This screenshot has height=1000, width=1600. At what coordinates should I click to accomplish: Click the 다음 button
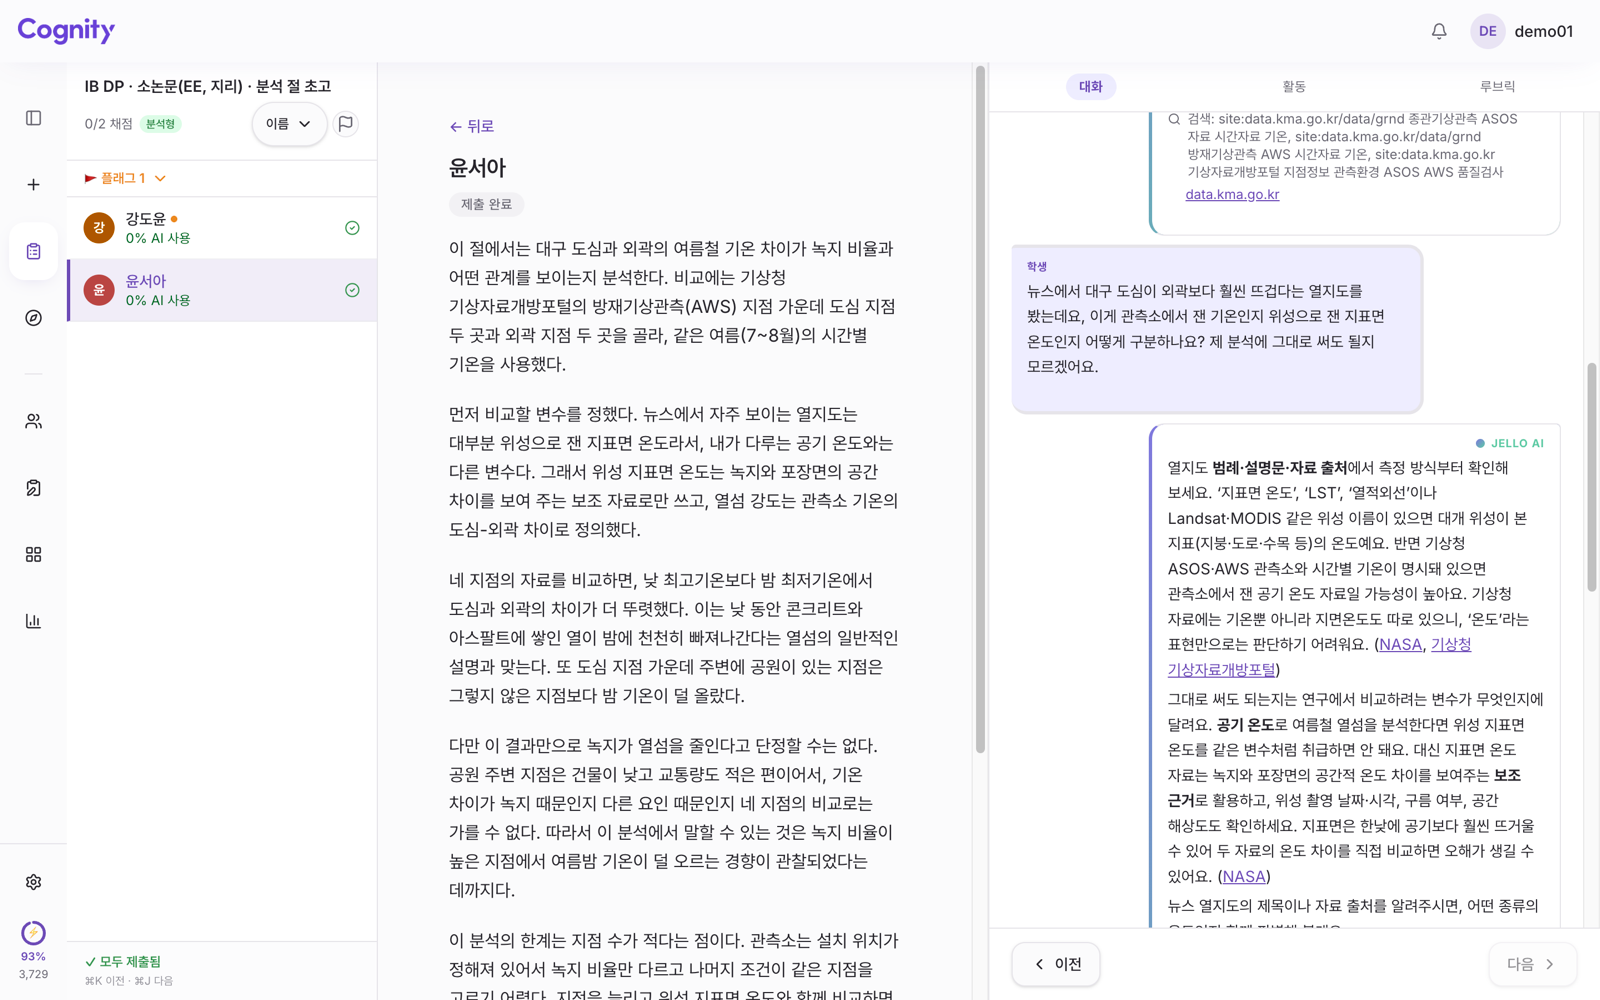point(1532,964)
